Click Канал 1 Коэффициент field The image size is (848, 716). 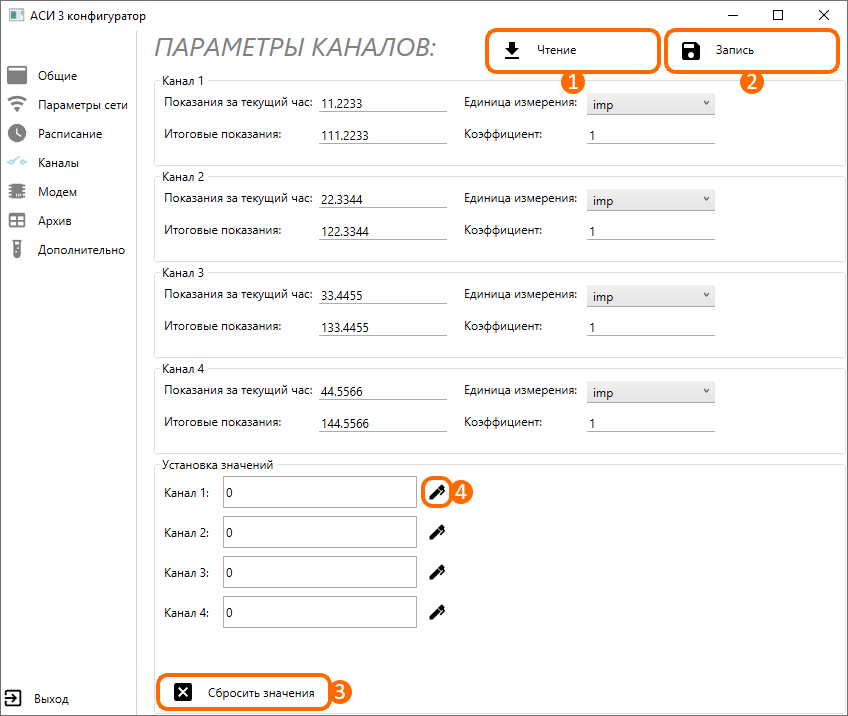[651, 135]
